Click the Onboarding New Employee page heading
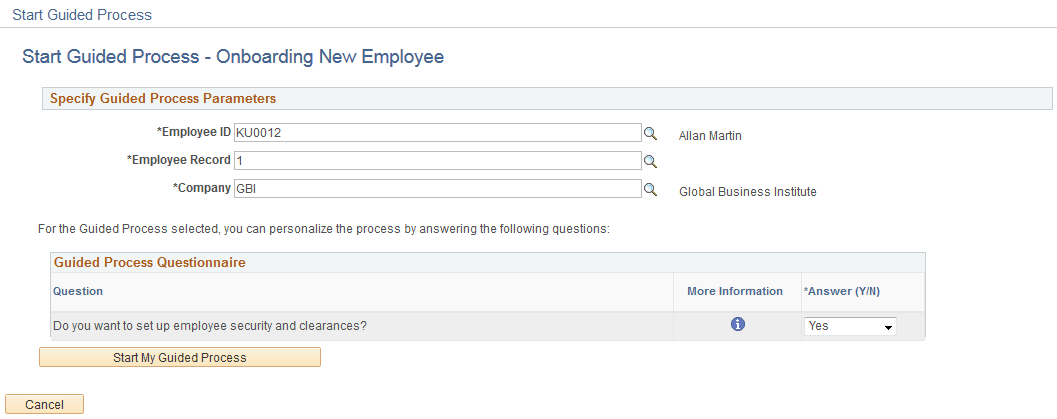This screenshot has height=419, width=1057. point(233,57)
